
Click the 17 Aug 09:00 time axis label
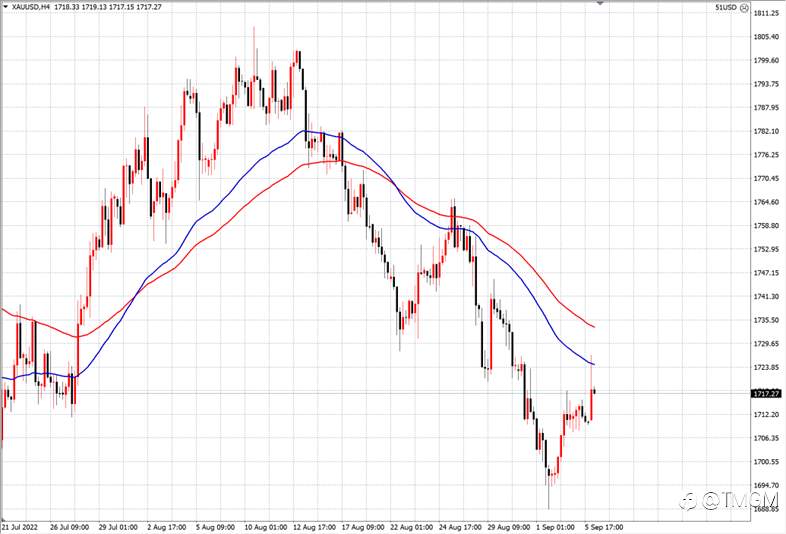(363, 527)
